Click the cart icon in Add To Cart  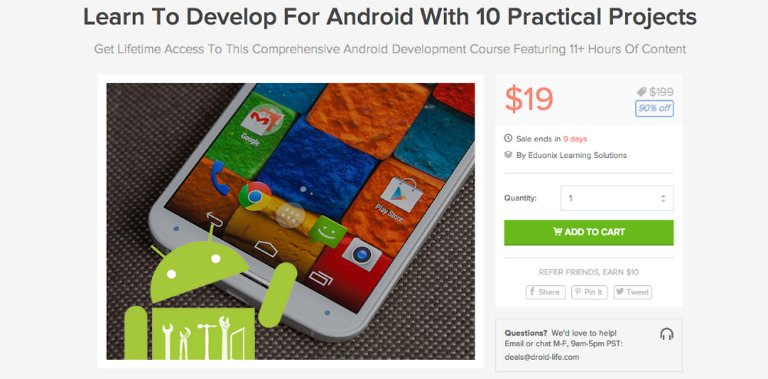tap(557, 232)
